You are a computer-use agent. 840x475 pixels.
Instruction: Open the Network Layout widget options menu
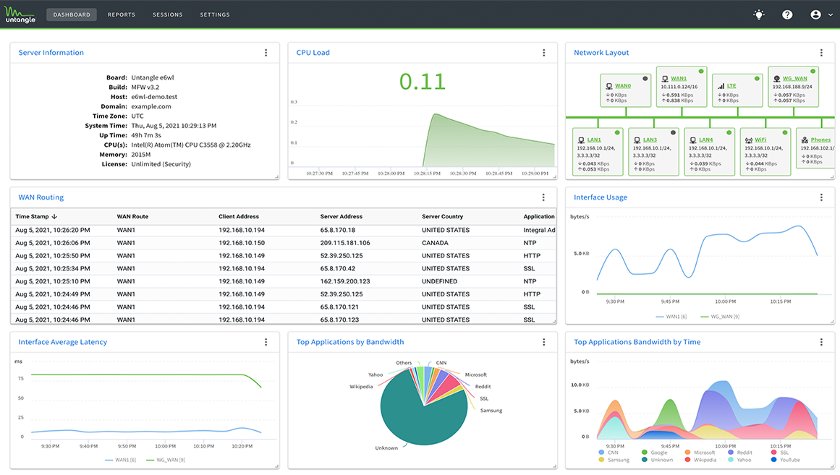(821, 52)
